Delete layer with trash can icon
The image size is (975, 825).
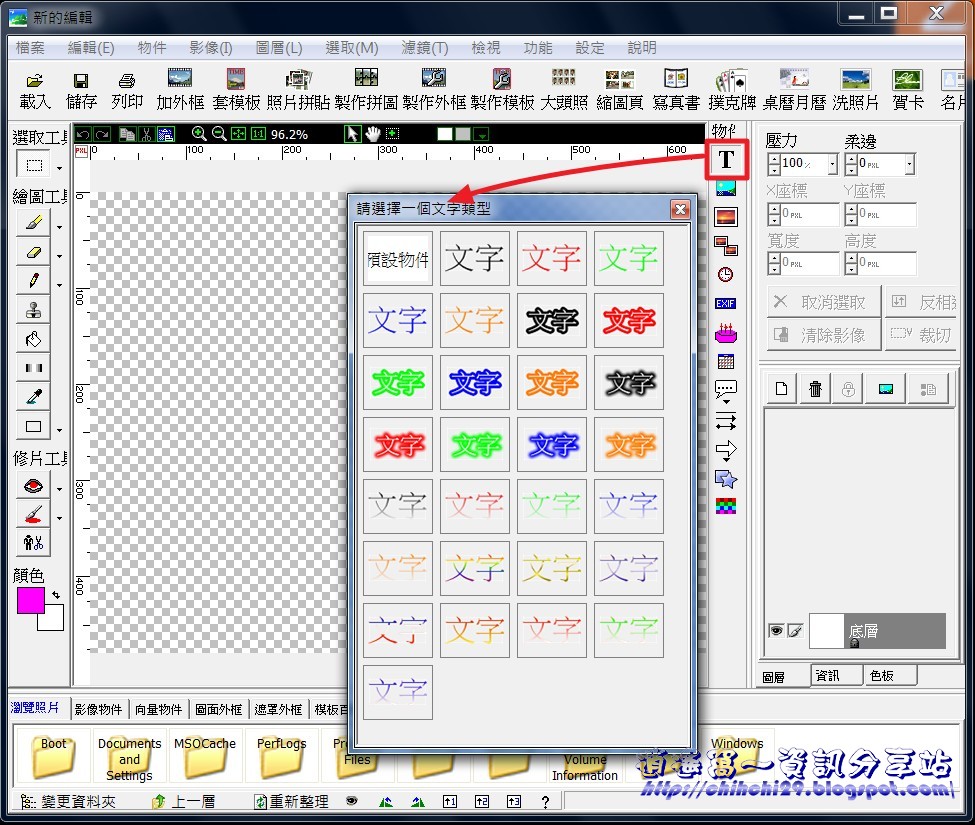(x=815, y=389)
